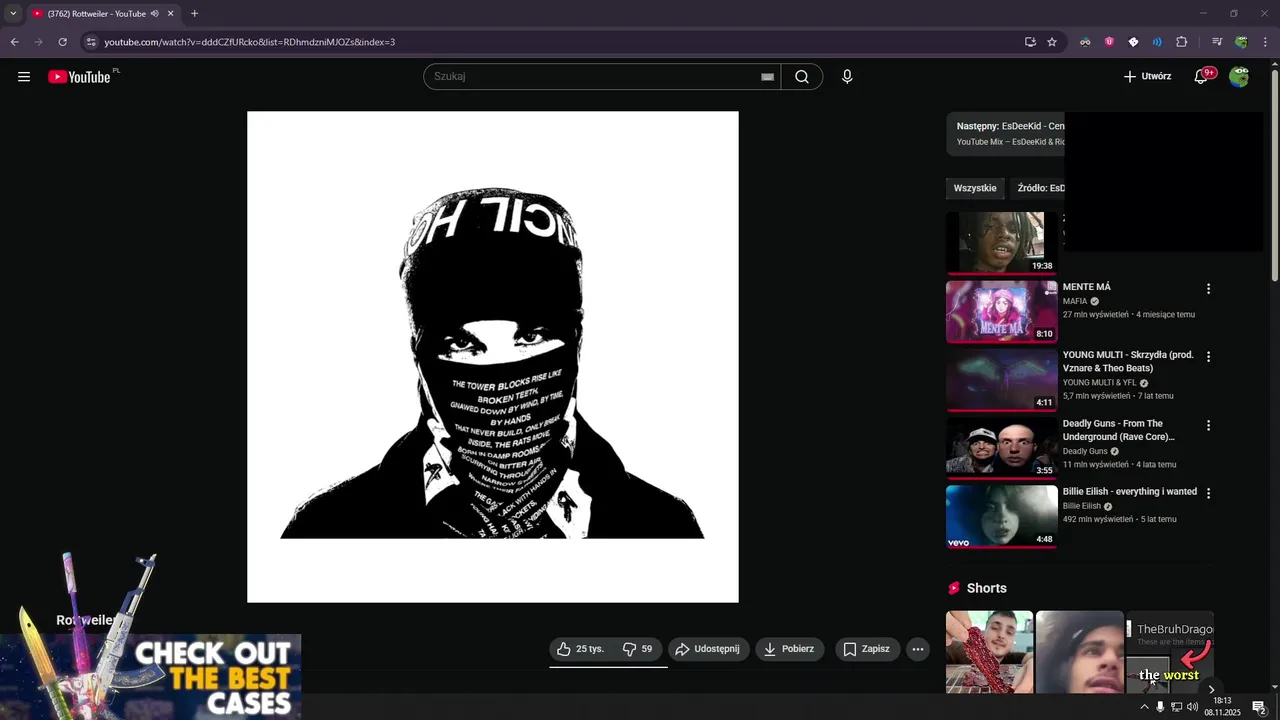Screen dimensions: 1280x720
Task: Open Chrome three-dot menu
Action: coord(1266,42)
